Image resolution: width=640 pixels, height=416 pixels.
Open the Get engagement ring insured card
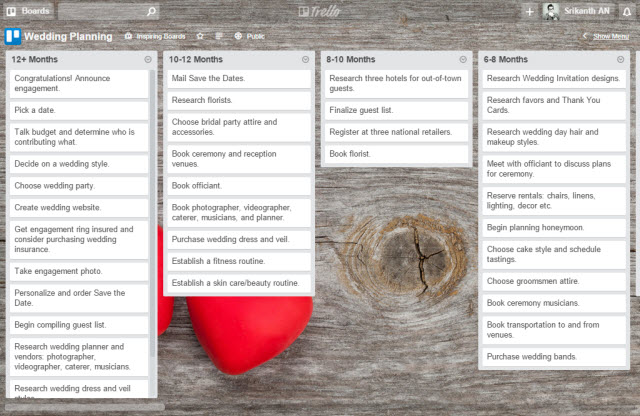click(79, 240)
